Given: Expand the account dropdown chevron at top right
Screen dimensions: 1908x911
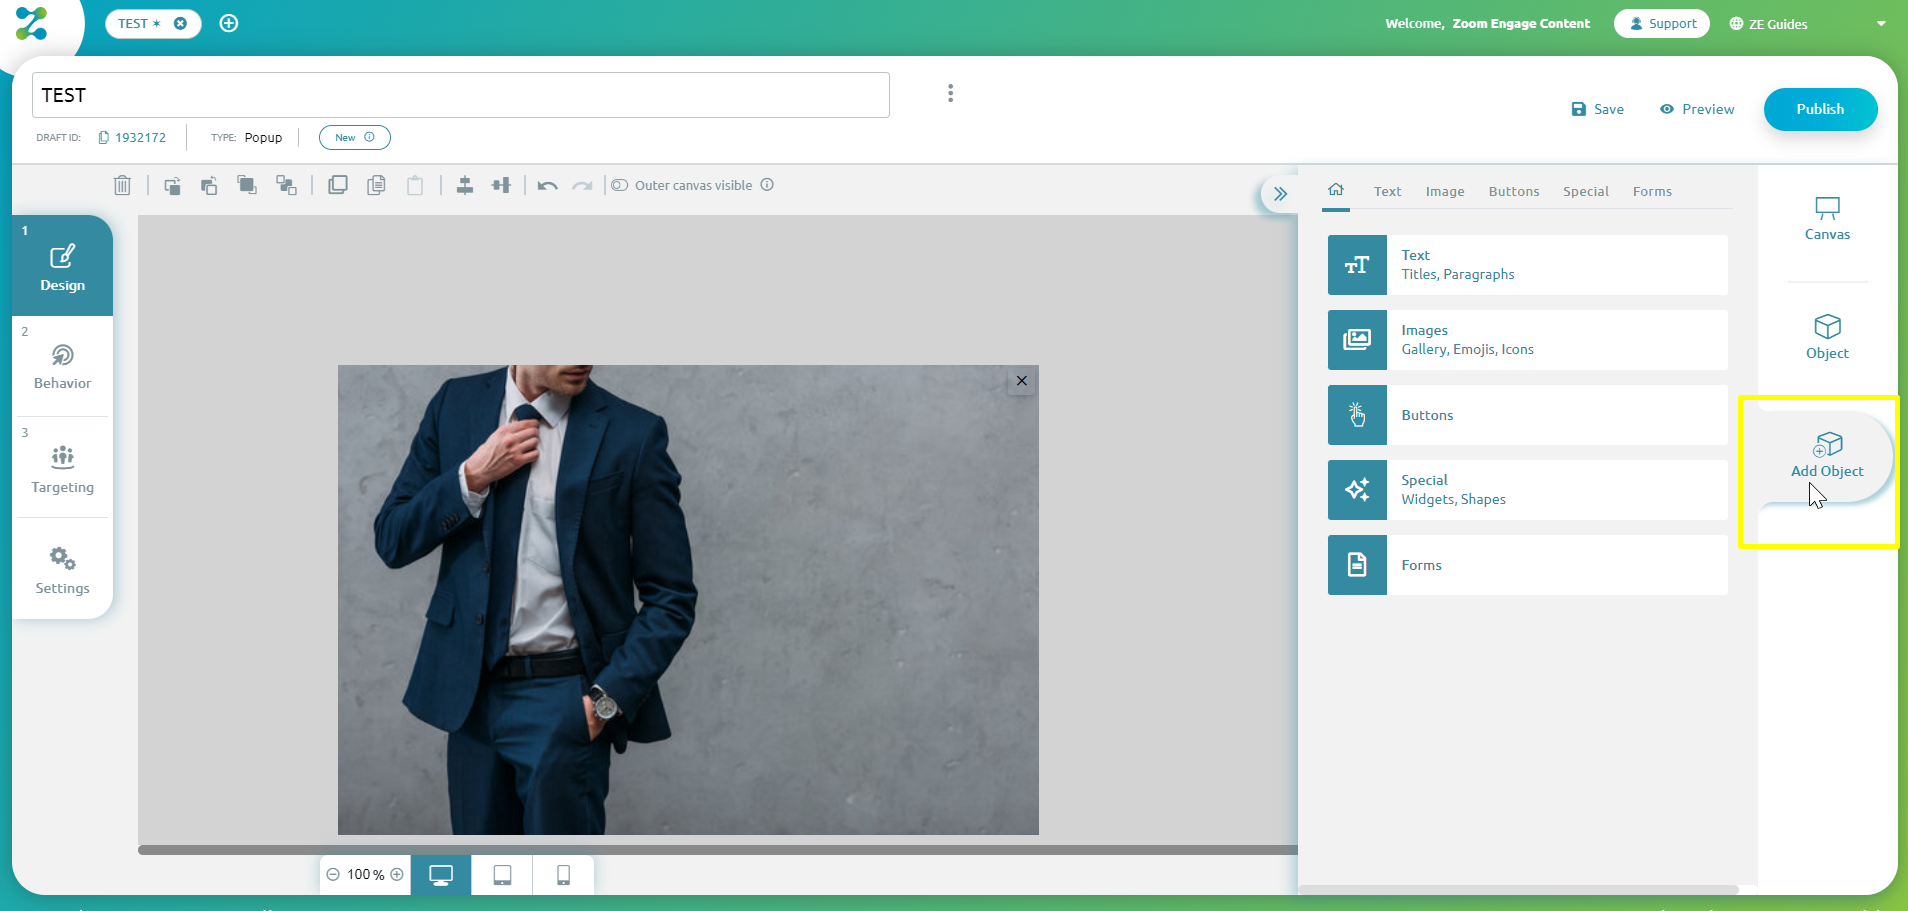Looking at the screenshot, I should 1879,23.
